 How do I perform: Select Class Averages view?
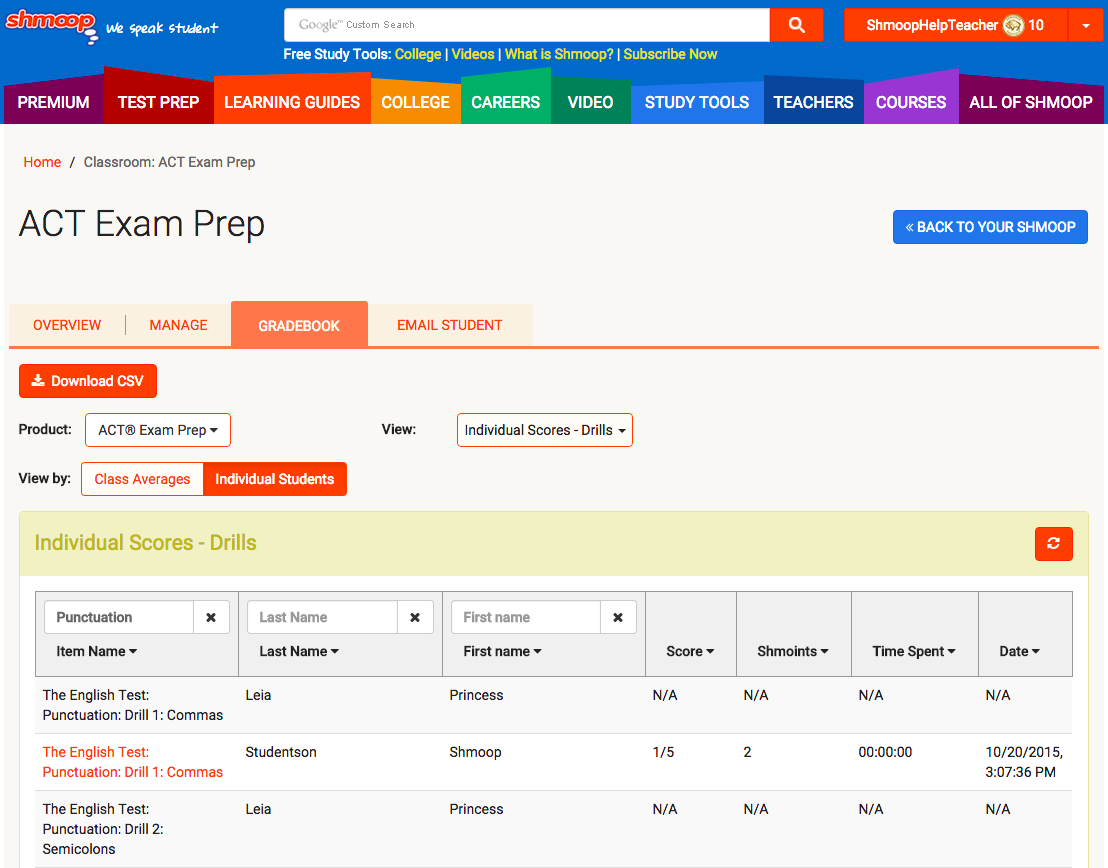(142, 479)
